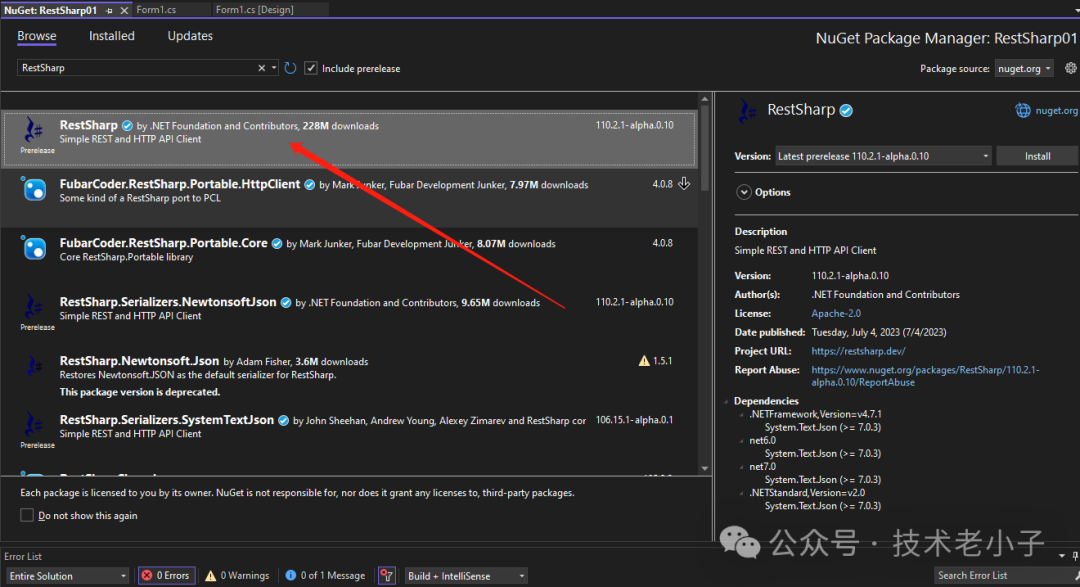Click download arrow next to HttpClient version 4.0.8
The image size is (1080, 587).
685,184
